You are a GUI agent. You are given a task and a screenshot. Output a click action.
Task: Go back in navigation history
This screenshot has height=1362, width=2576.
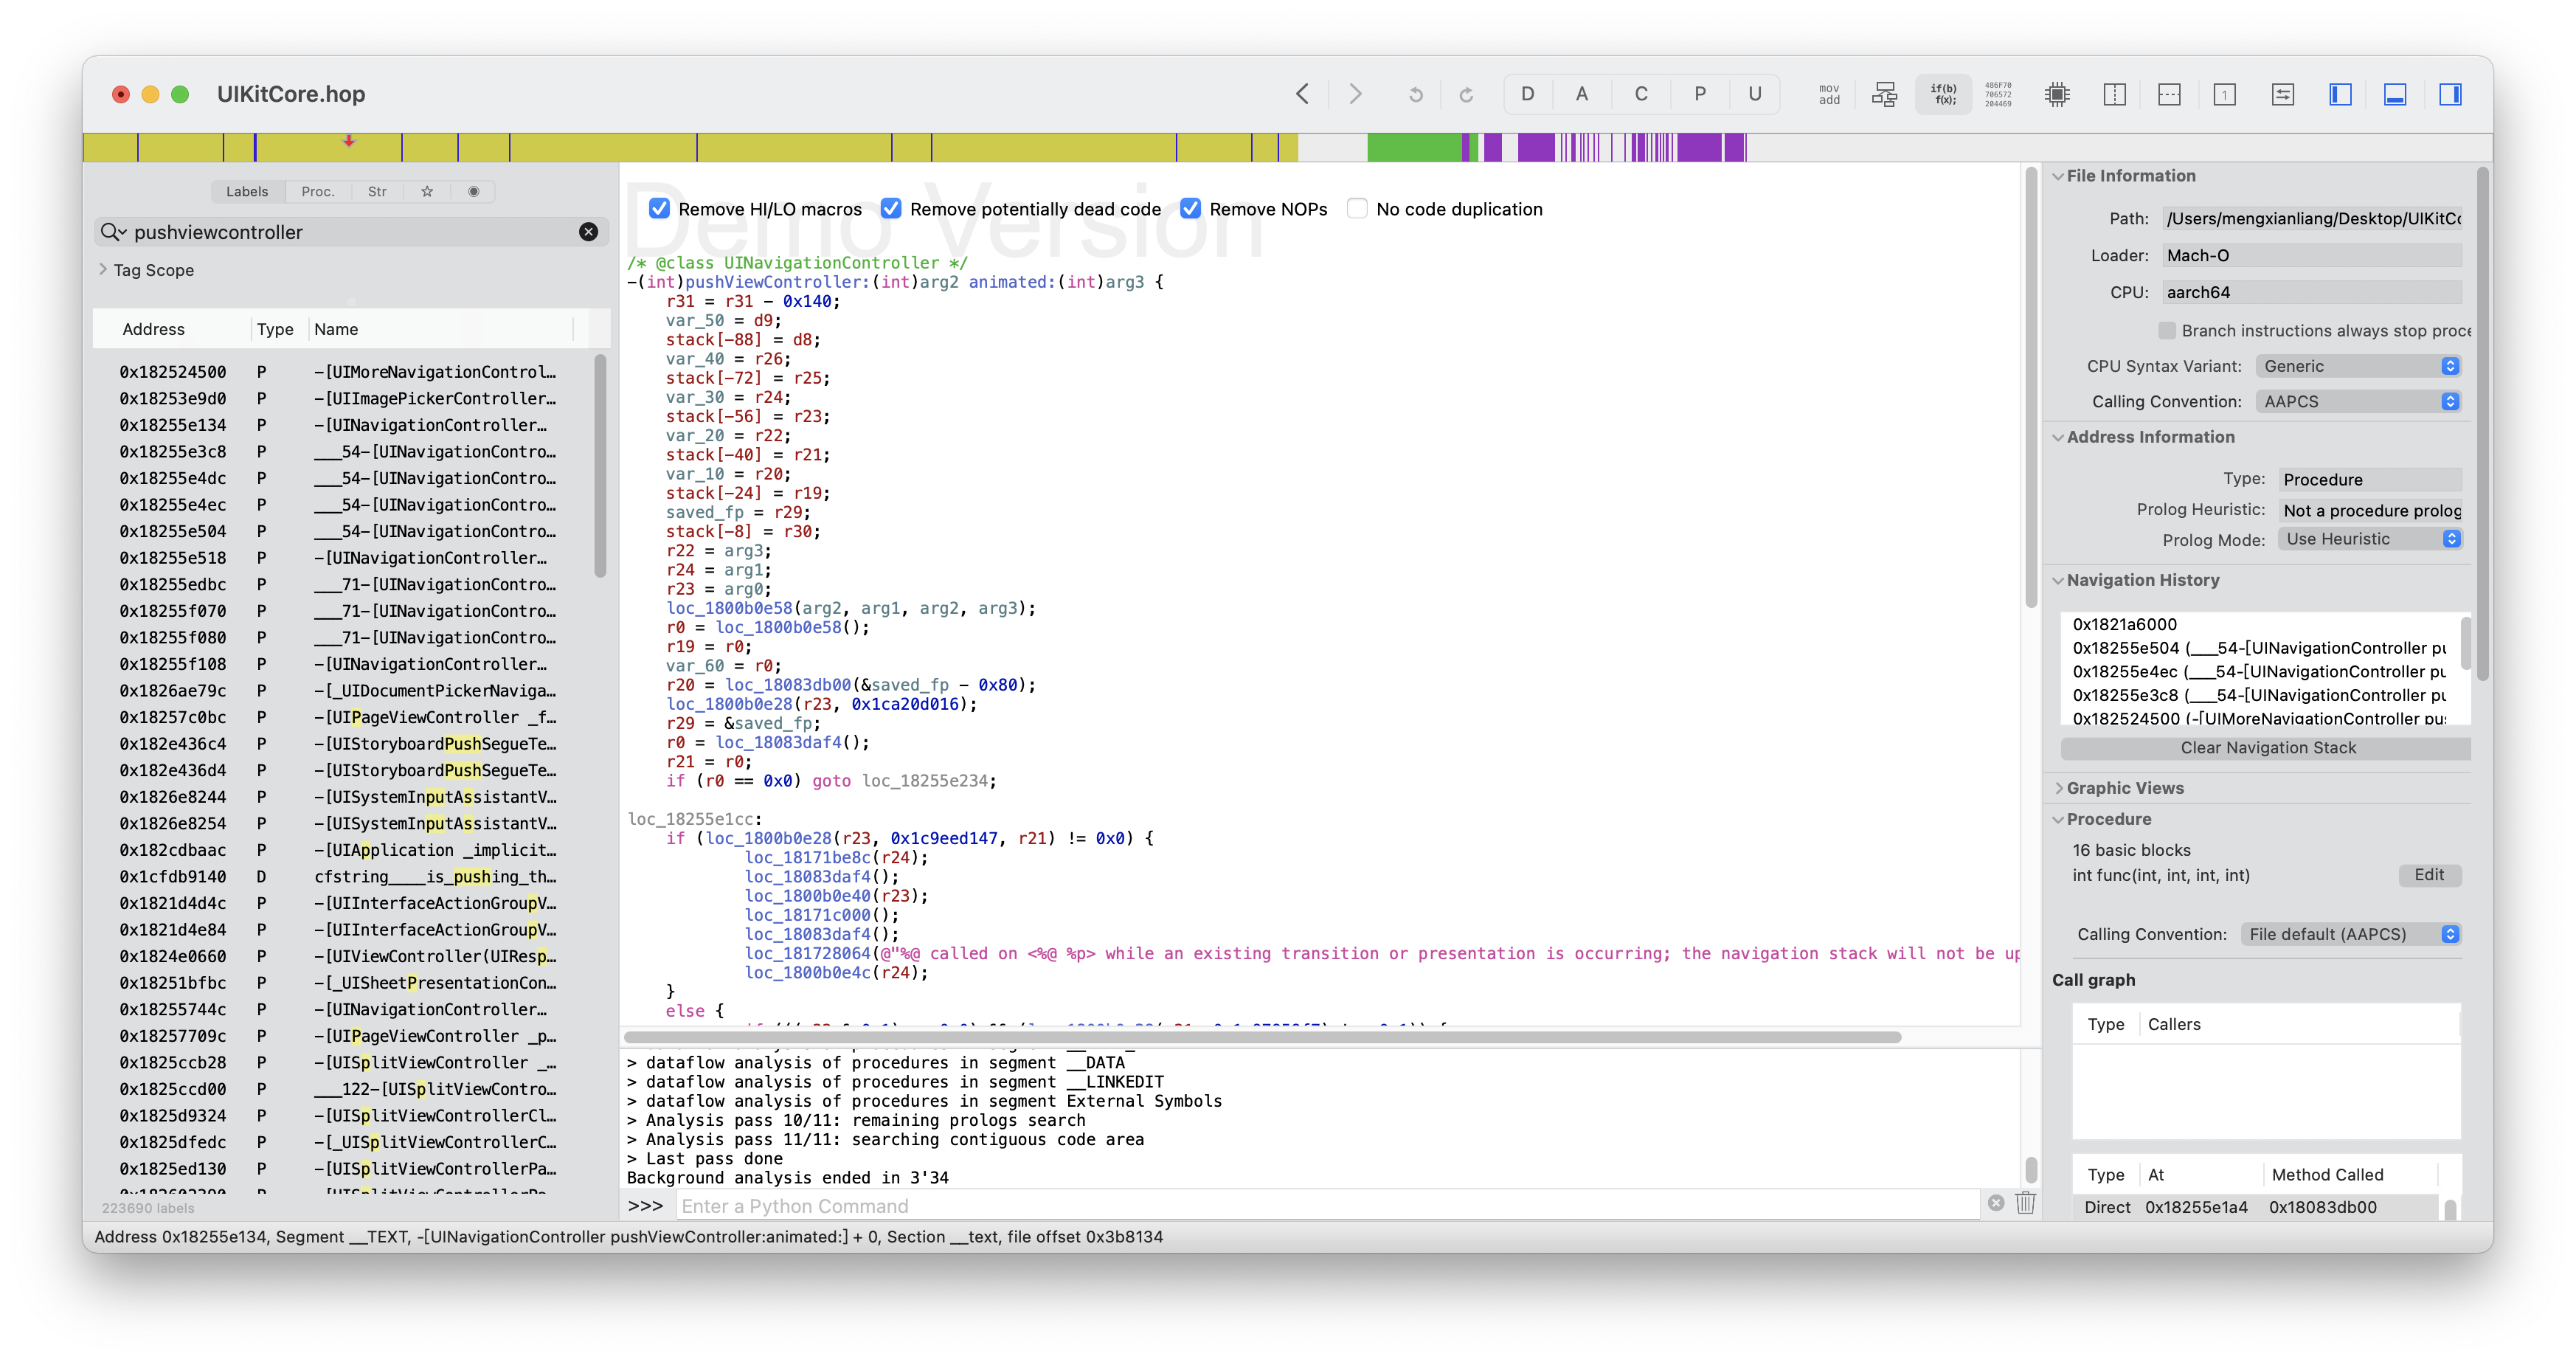(x=1302, y=94)
